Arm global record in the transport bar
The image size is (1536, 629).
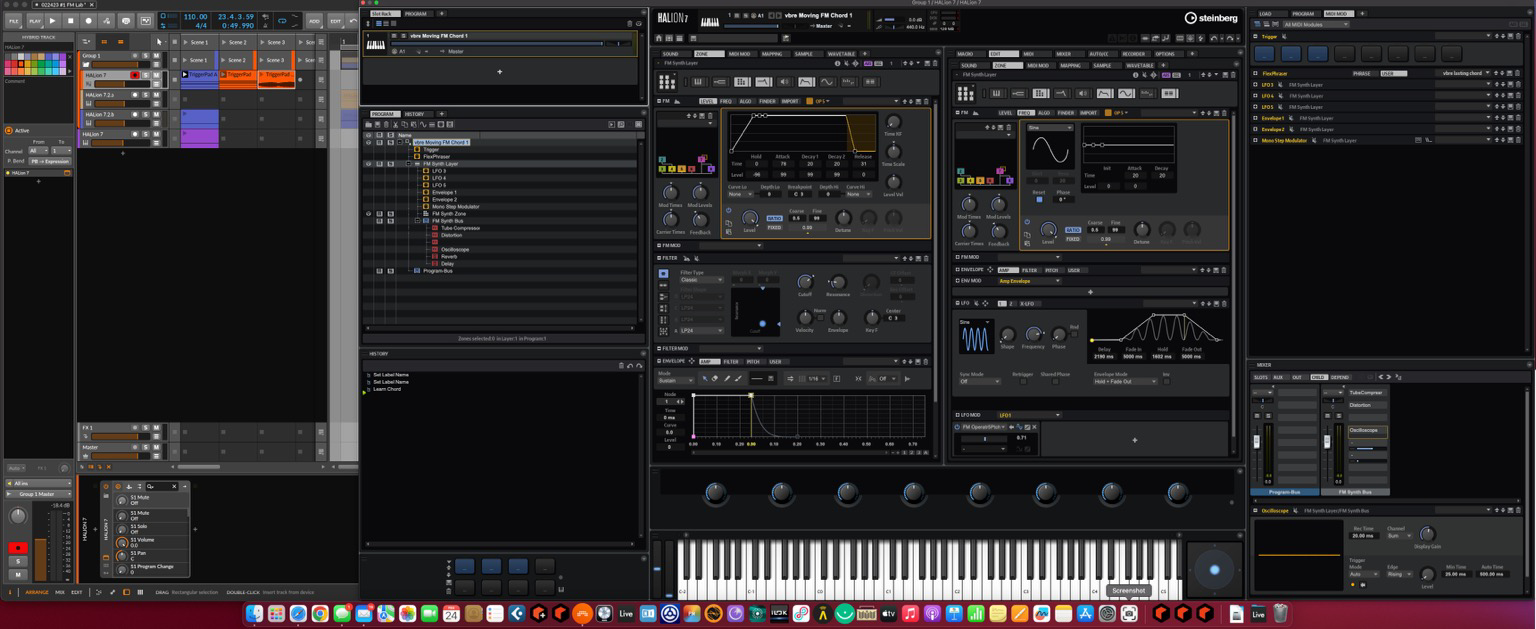88,21
